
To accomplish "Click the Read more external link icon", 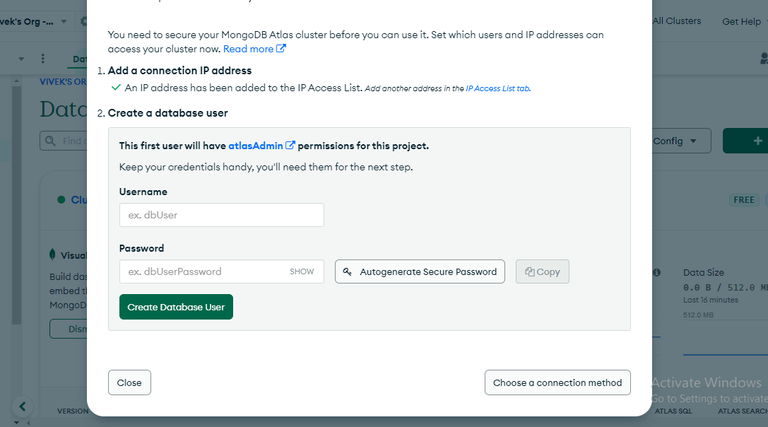I will 282,49.
